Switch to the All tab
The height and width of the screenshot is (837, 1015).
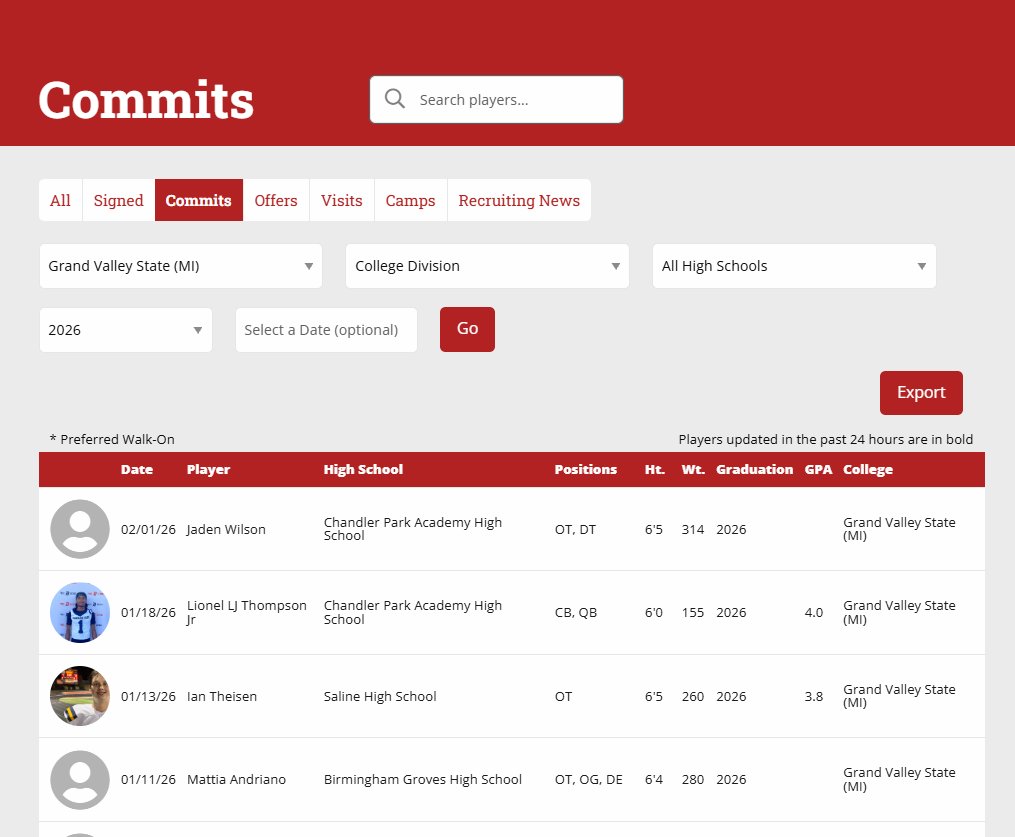click(x=60, y=200)
